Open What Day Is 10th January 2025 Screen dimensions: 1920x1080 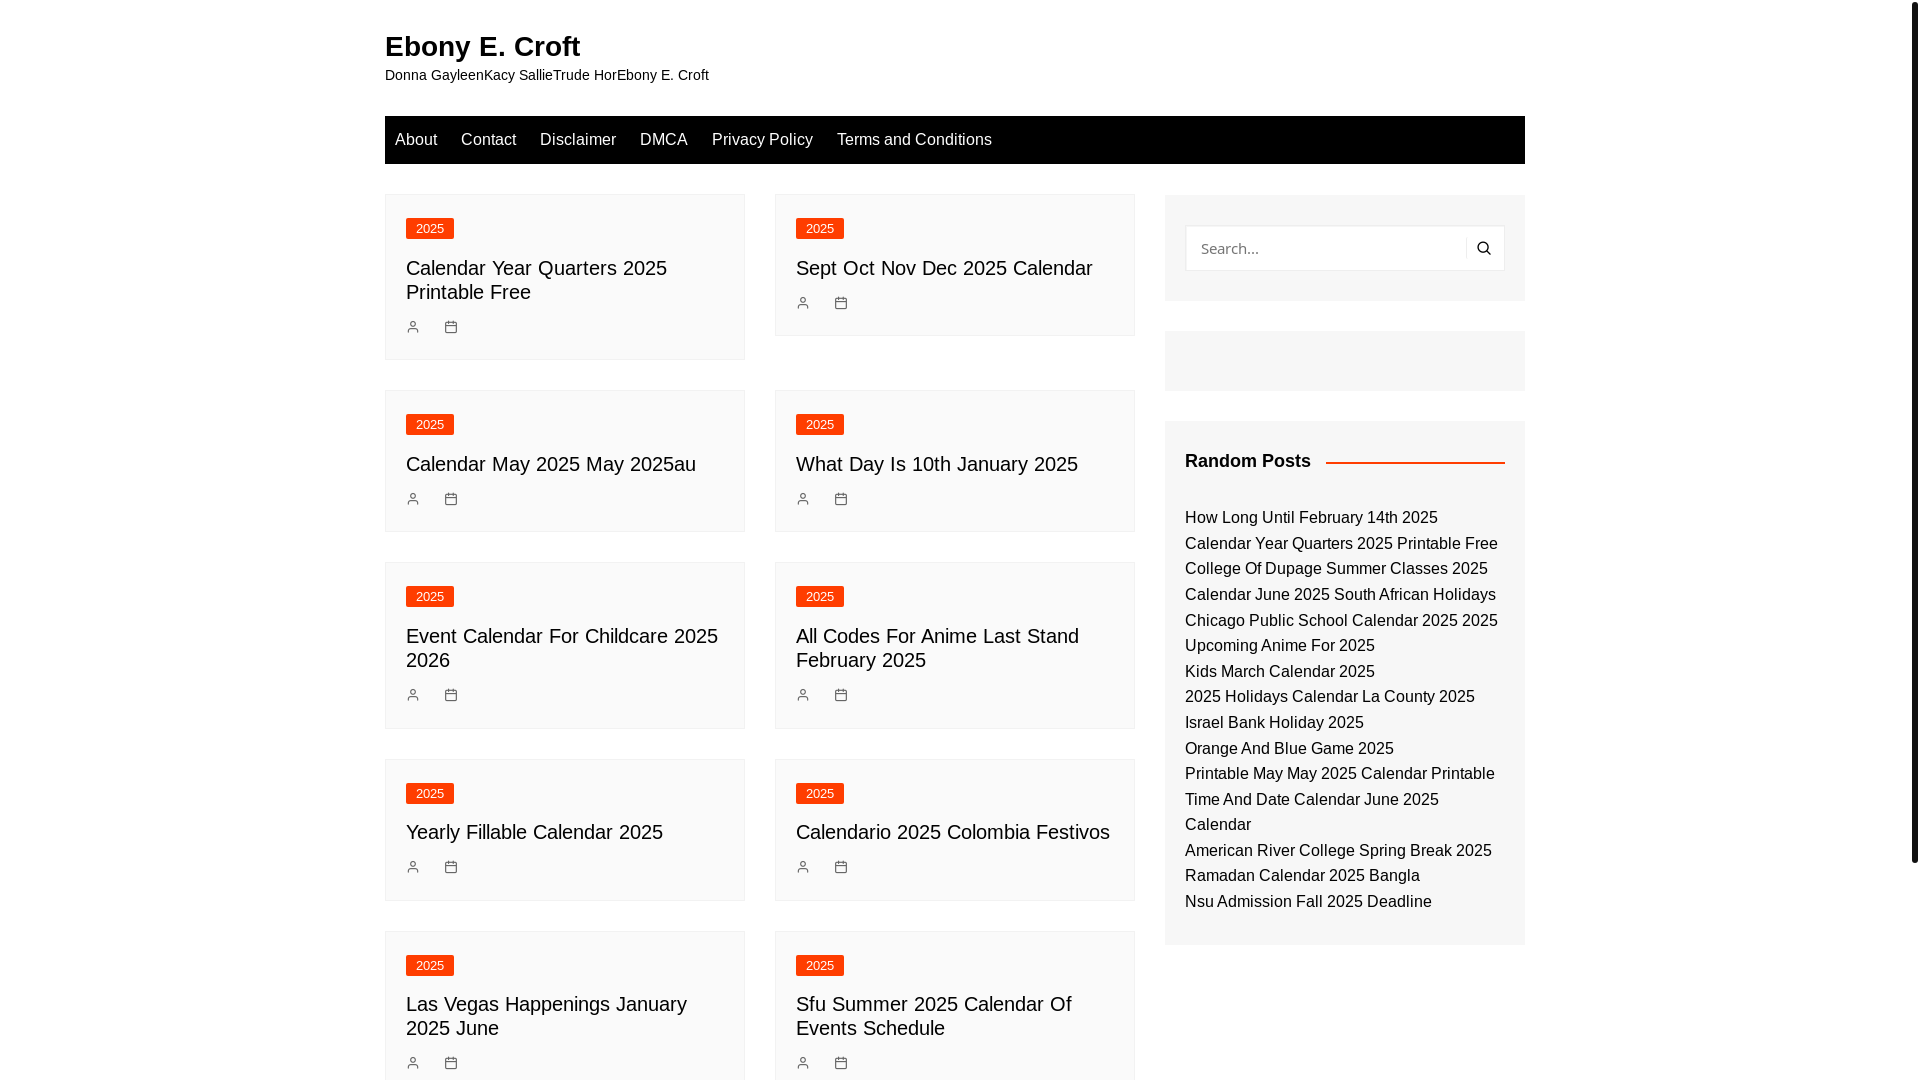coord(937,464)
